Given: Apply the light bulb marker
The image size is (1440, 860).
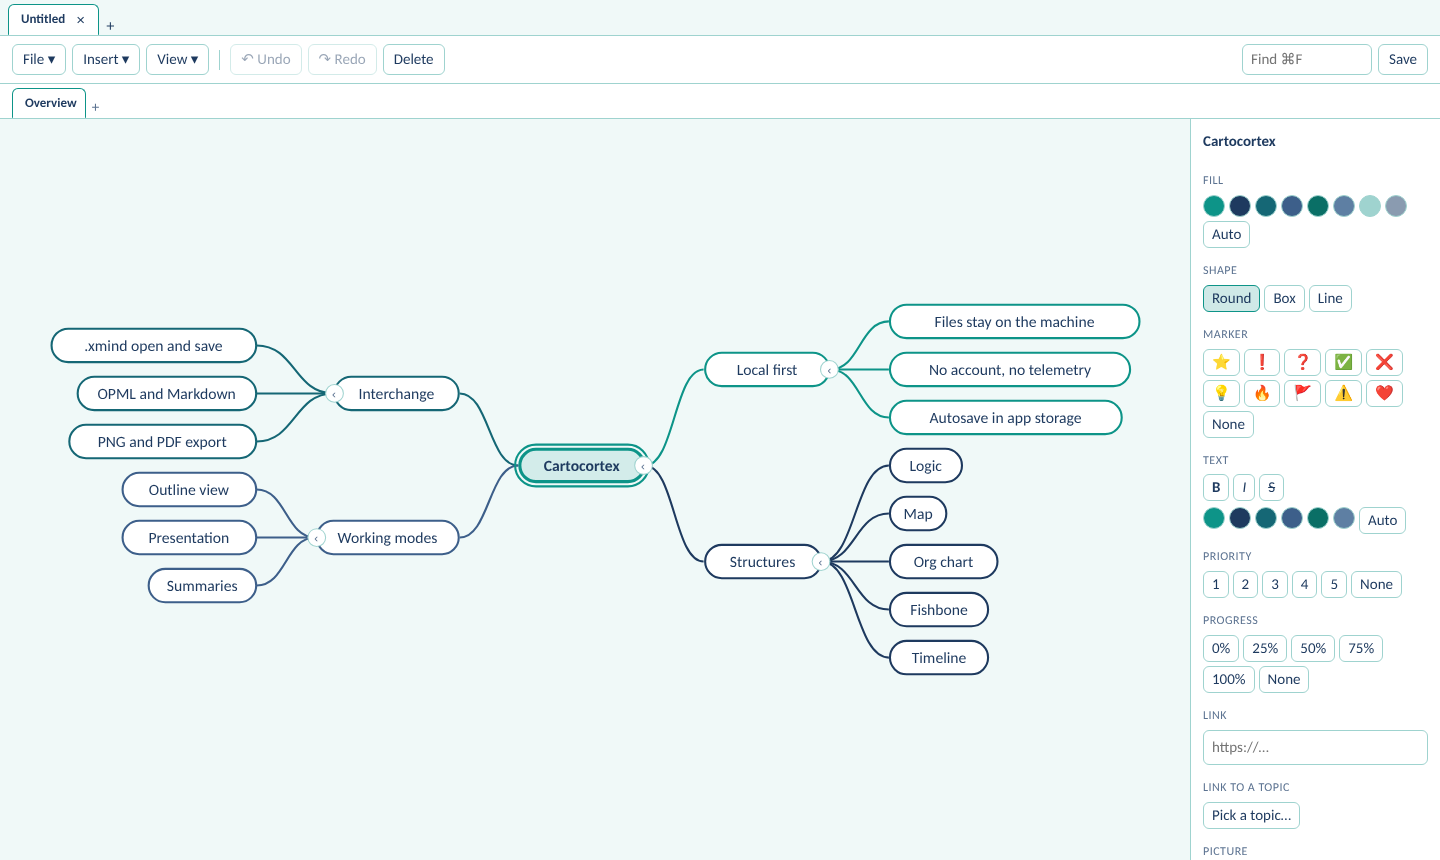Looking at the screenshot, I should [x=1221, y=393].
